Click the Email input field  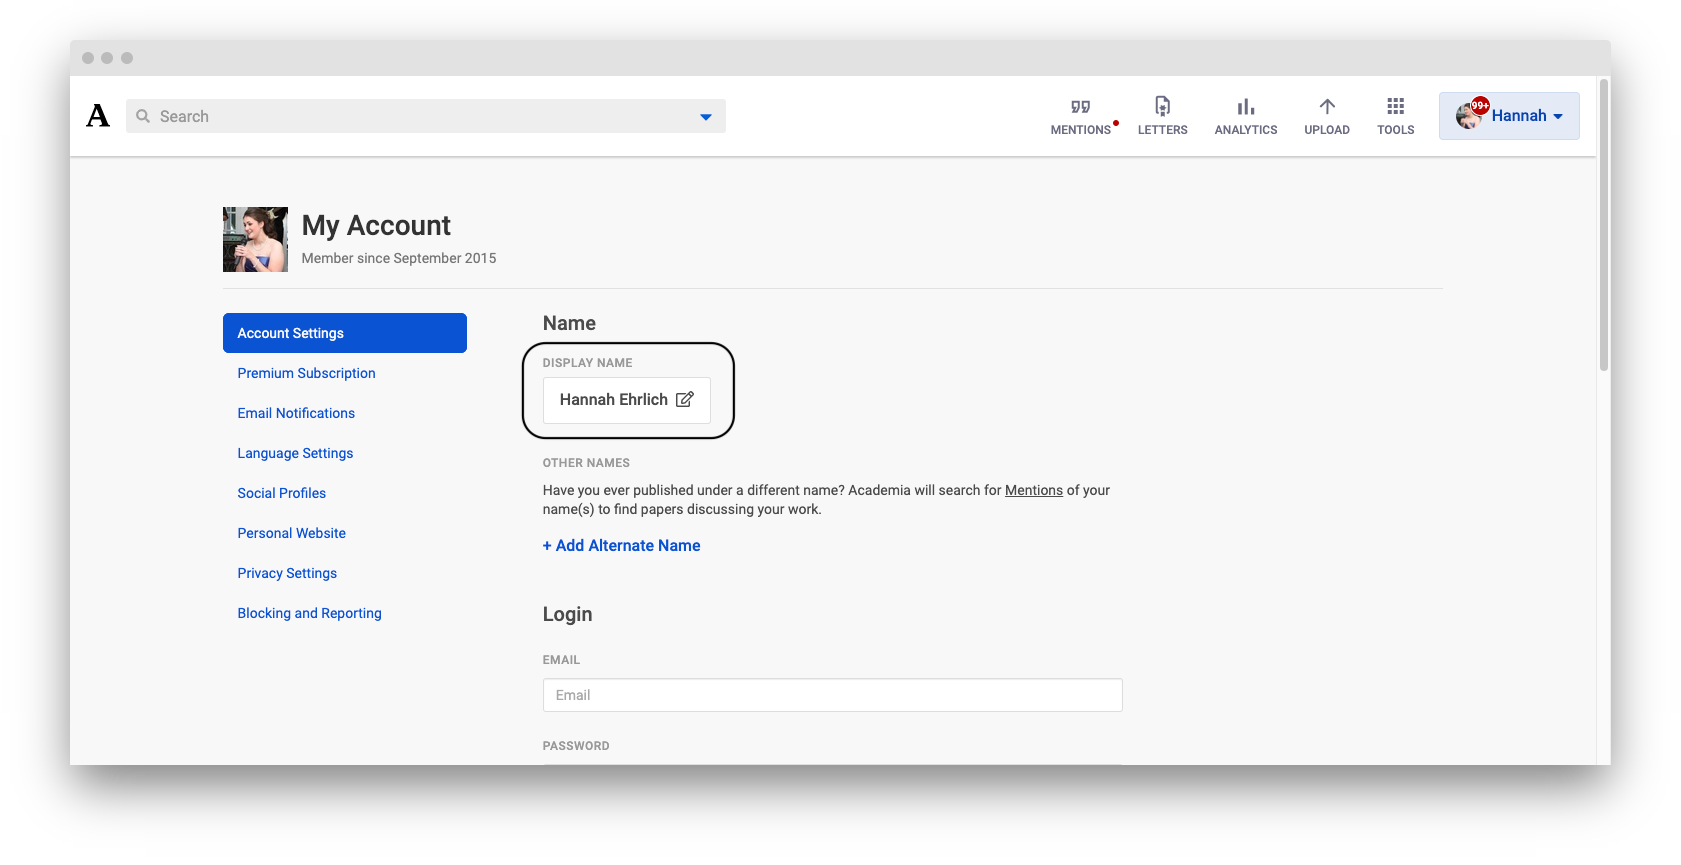(832, 695)
